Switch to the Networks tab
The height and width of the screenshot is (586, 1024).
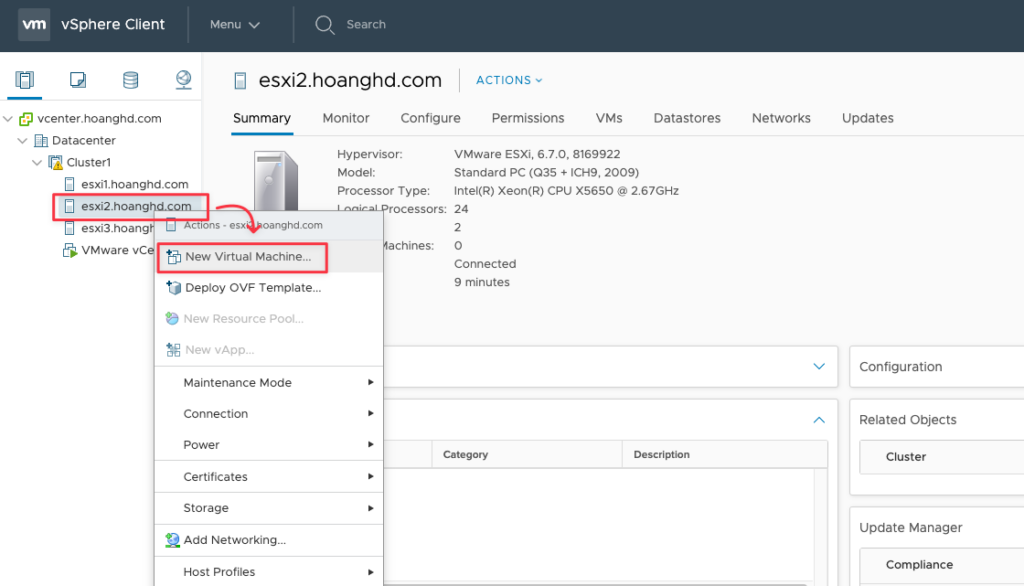click(x=781, y=118)
